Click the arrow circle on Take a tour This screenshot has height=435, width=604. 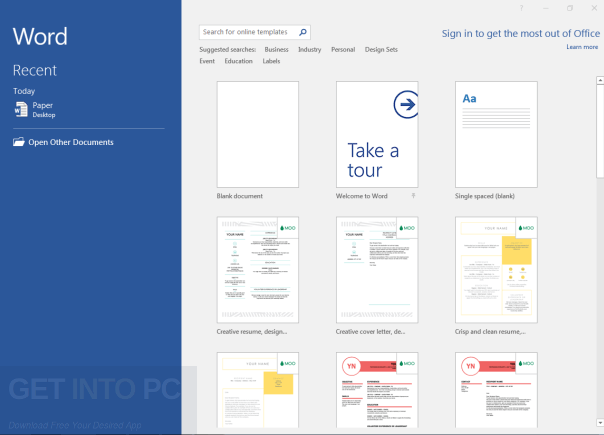(x=406, y=104)
